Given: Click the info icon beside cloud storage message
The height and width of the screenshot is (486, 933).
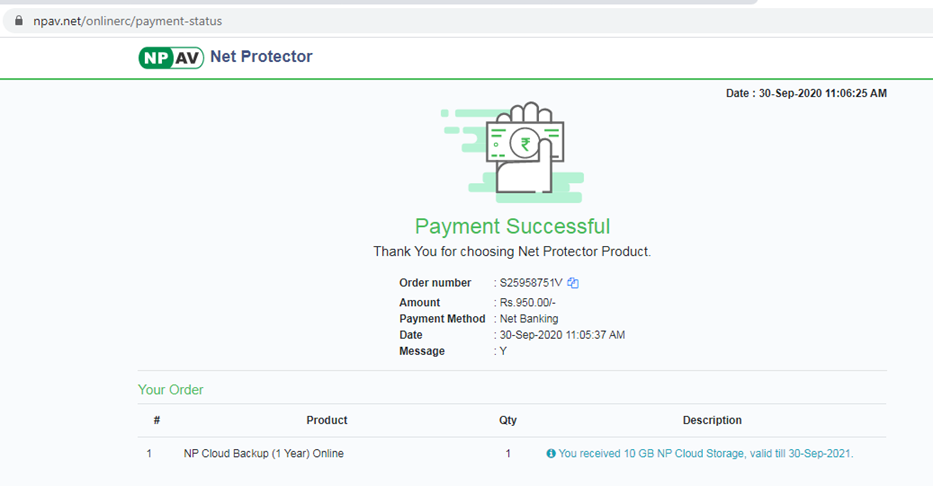Looking at the screenshot, I should (551, 454).
